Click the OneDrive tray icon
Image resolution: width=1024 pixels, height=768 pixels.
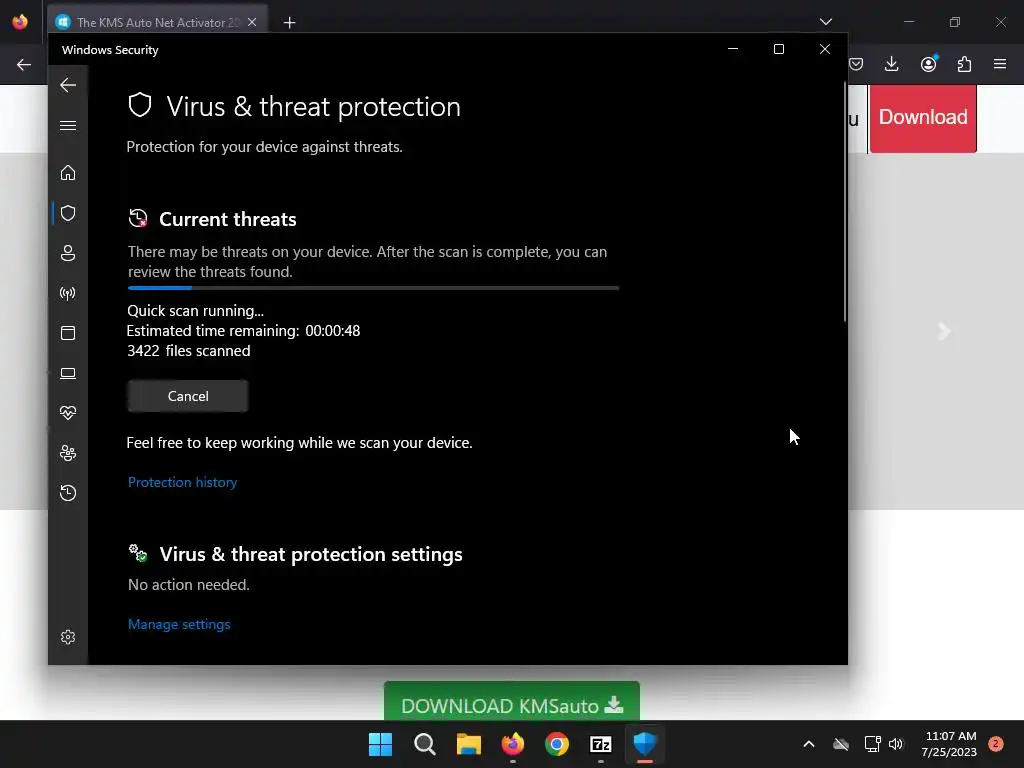tap(841, 744)
